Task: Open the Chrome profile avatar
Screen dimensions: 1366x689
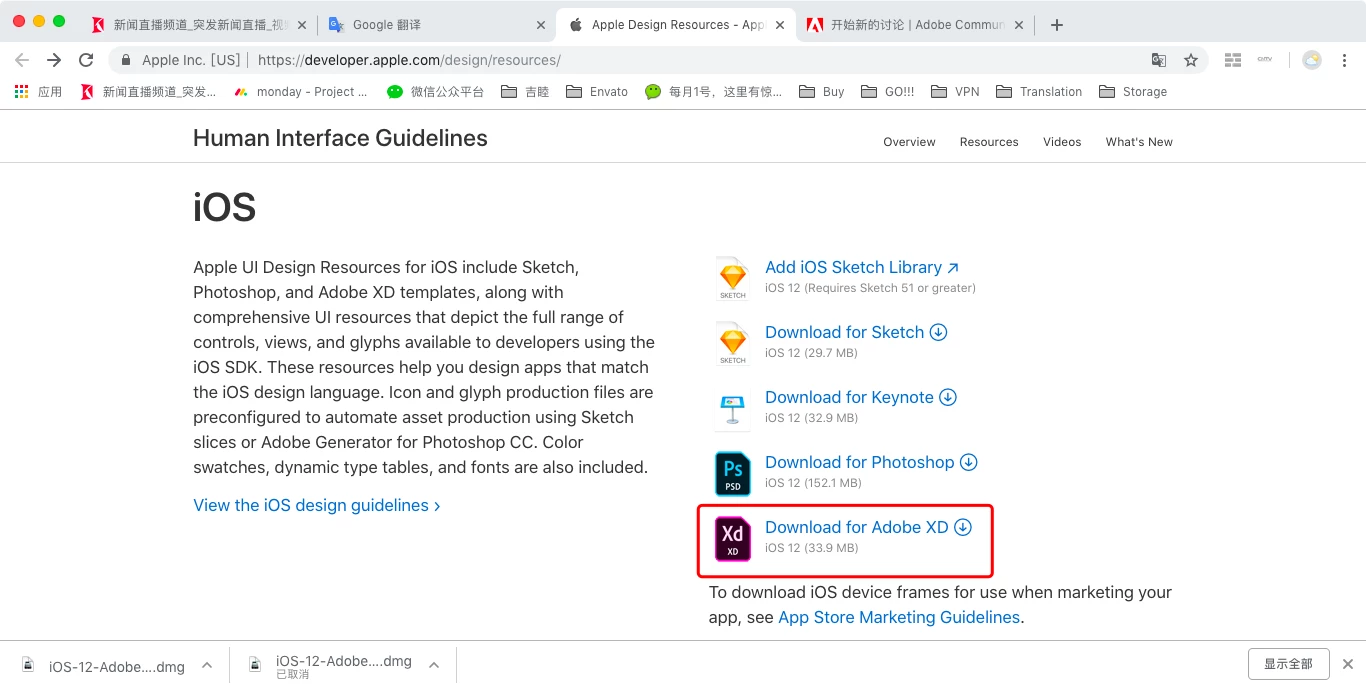Action: click(x=1312, y=60)
